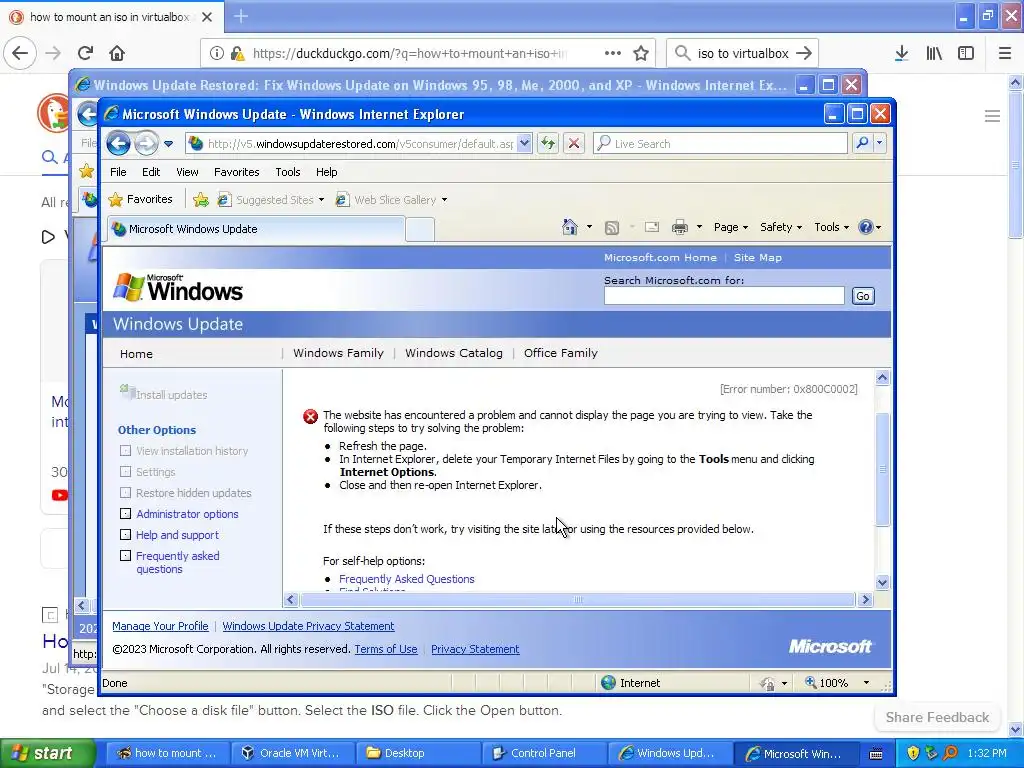The image size is (1024, 768).
Task: Open the Tools menu in menu bar
Action: tap(287, 172)
